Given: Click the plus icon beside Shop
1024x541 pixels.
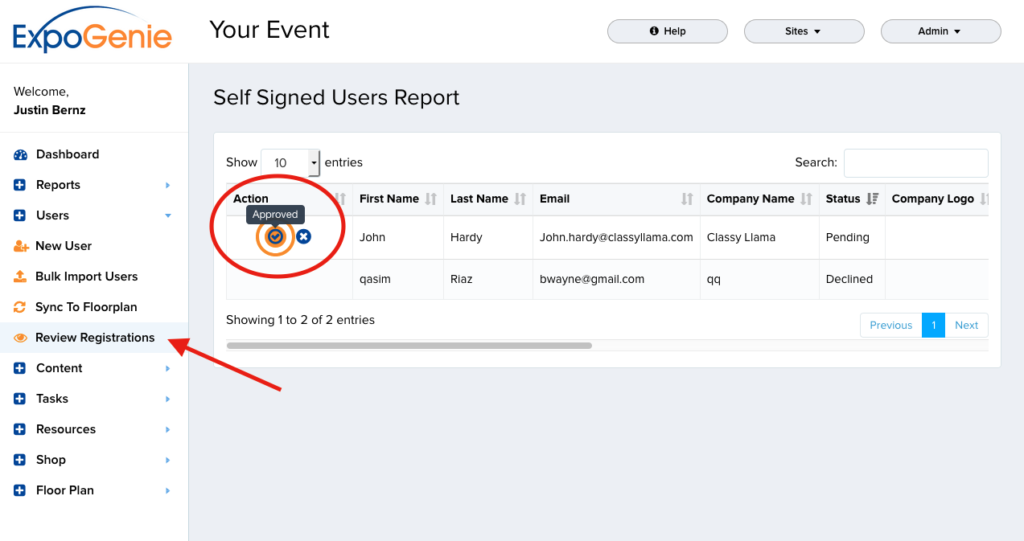Looking at the screenshot, I should [x=20, y=460].
